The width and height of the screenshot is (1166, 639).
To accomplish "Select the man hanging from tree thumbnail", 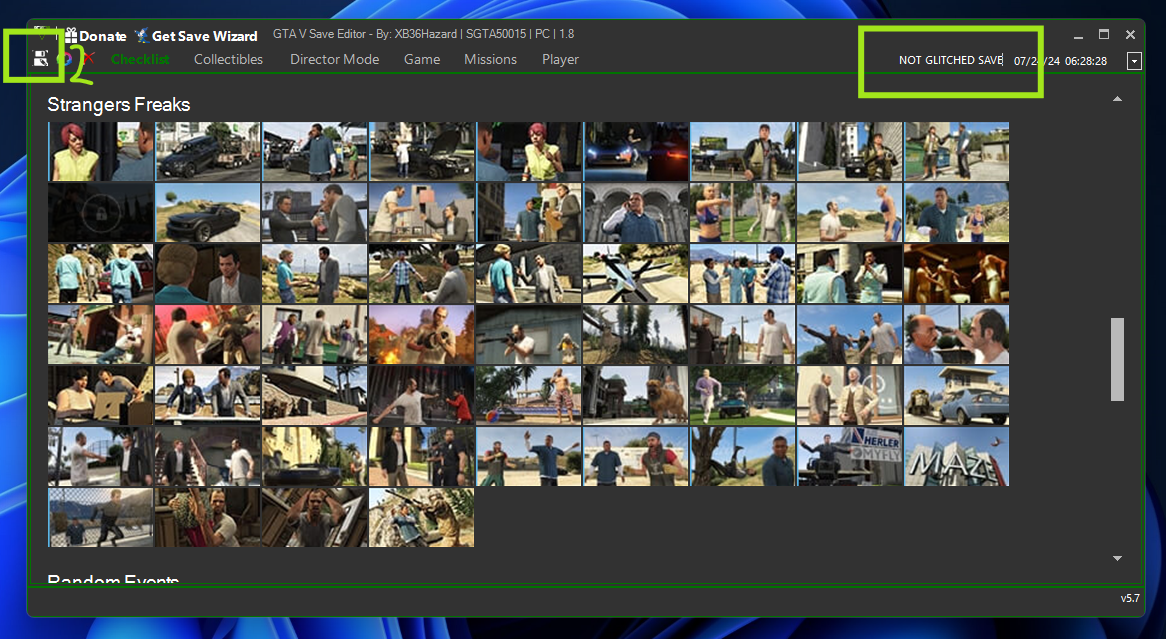I will point(743,457).
